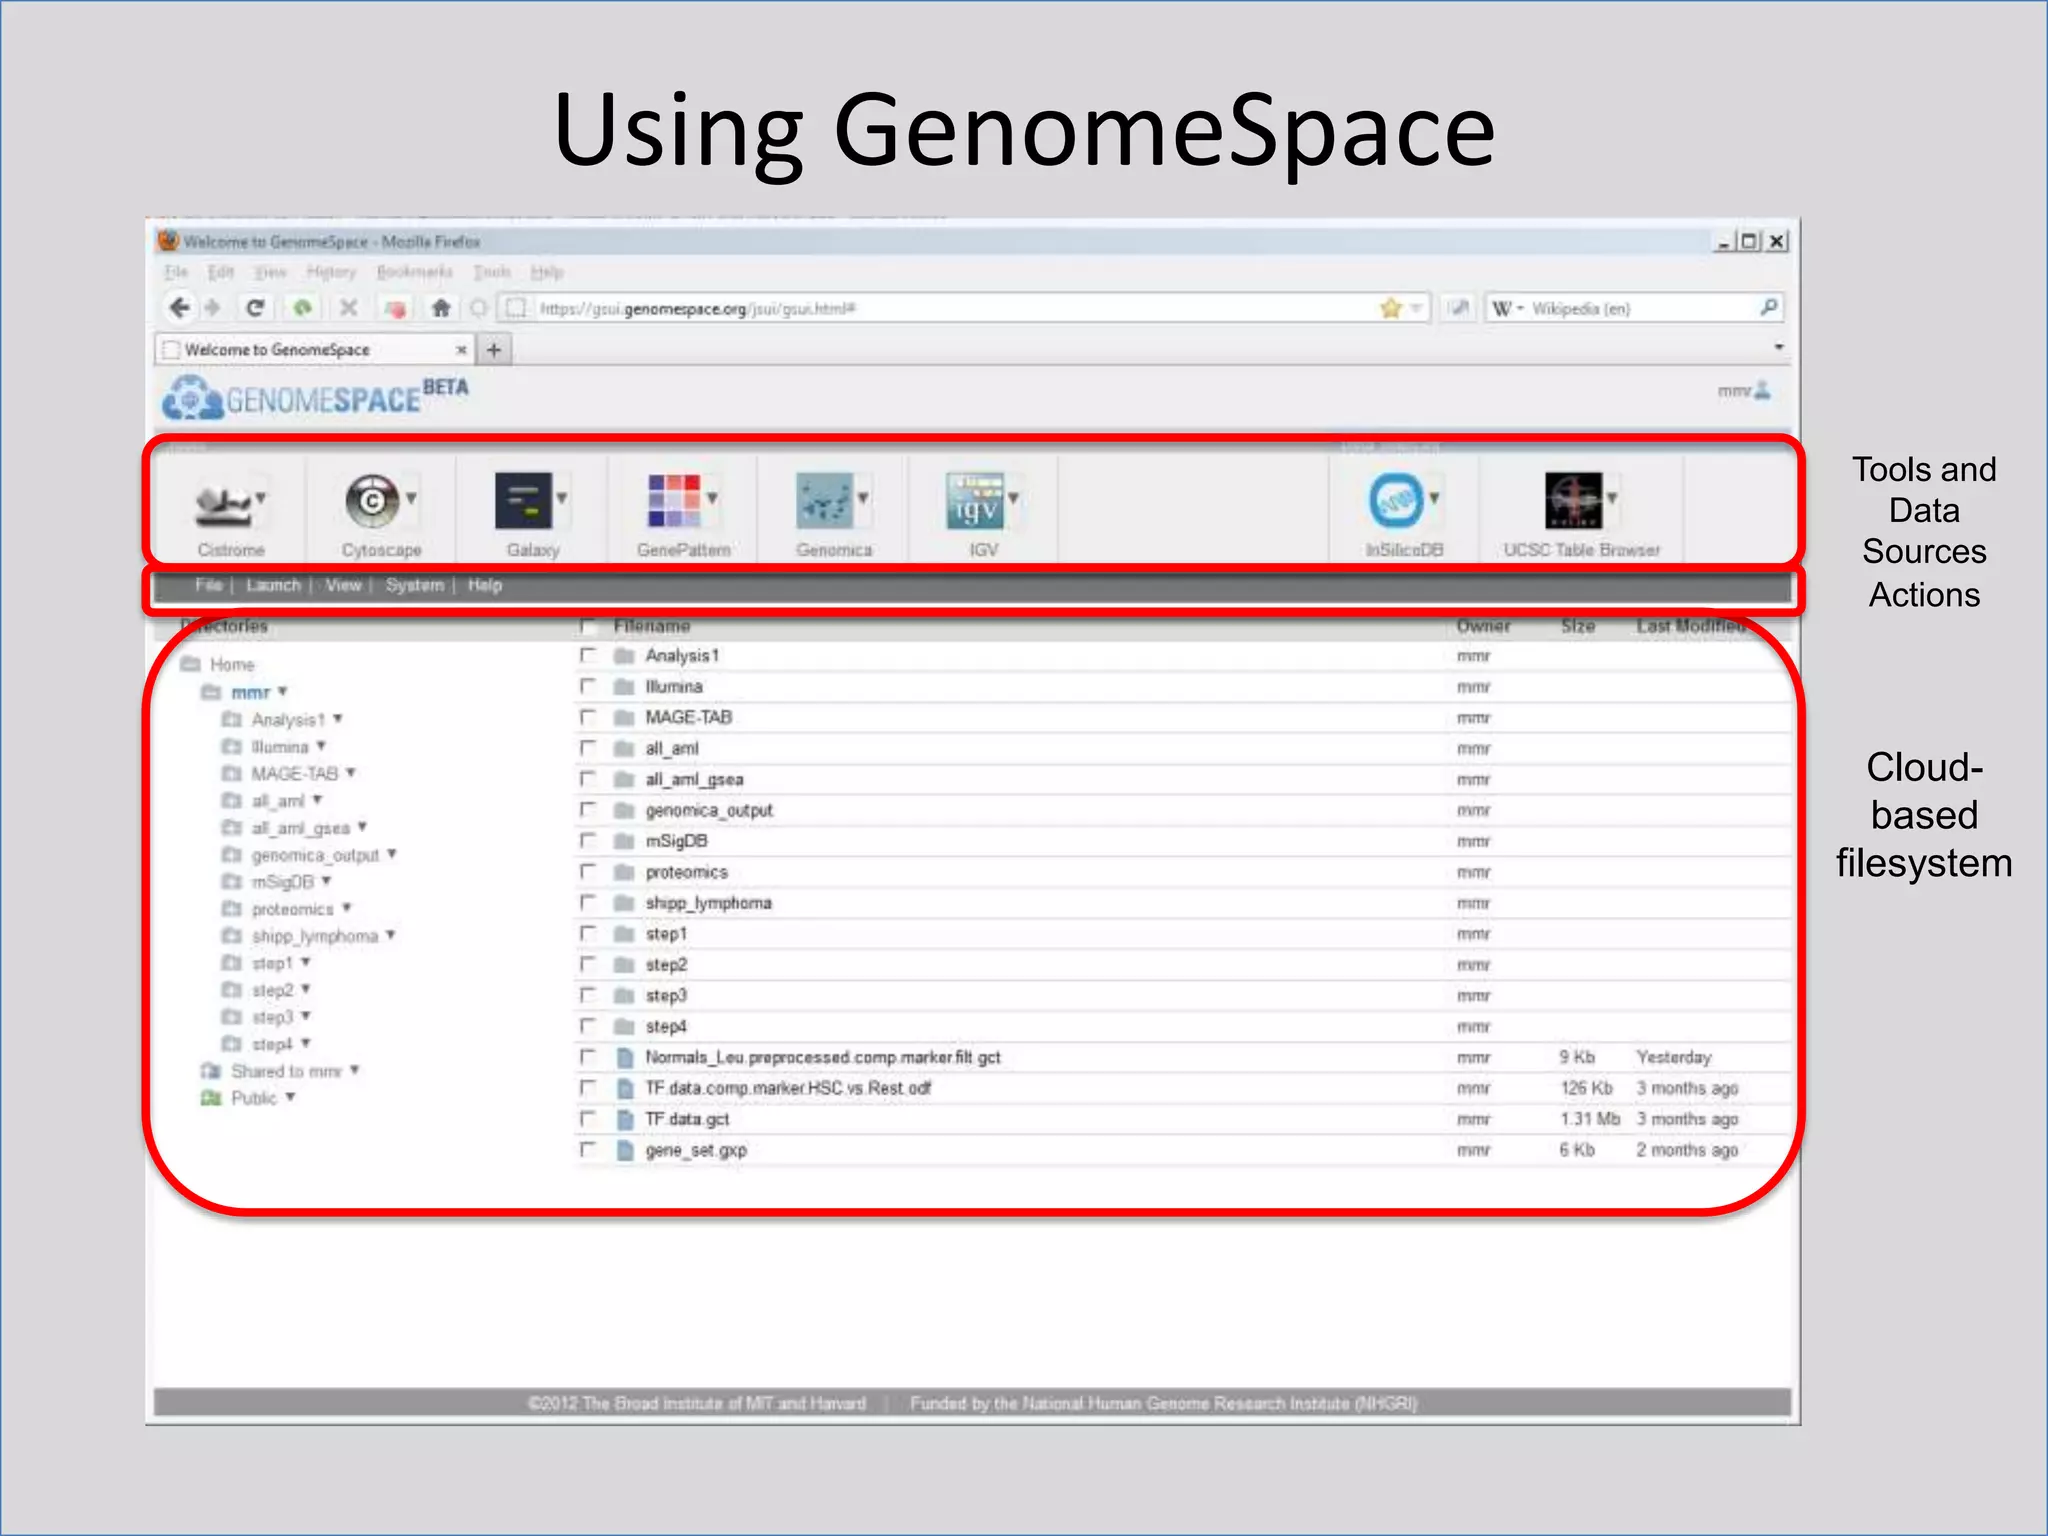Go to the browser home page icon
The height and width of the screenshot is (1536, 2048).
(x=441, y=307)
